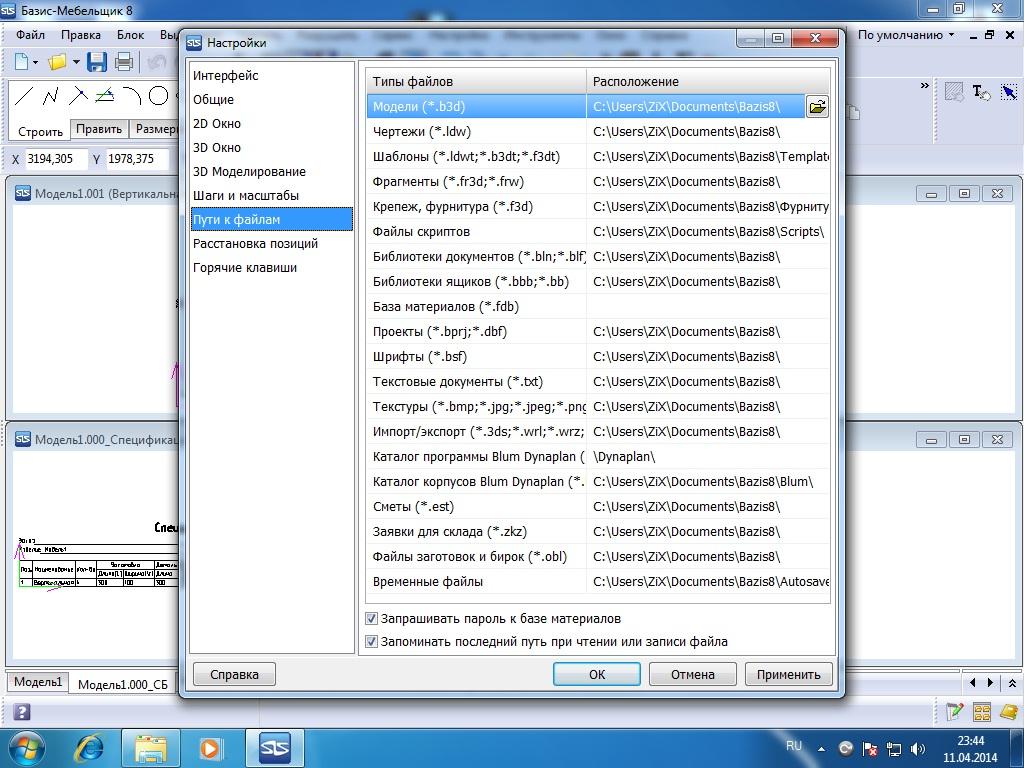
Task: Click the Y coordinate field 1978,375
Action: [x=137, y=159]
